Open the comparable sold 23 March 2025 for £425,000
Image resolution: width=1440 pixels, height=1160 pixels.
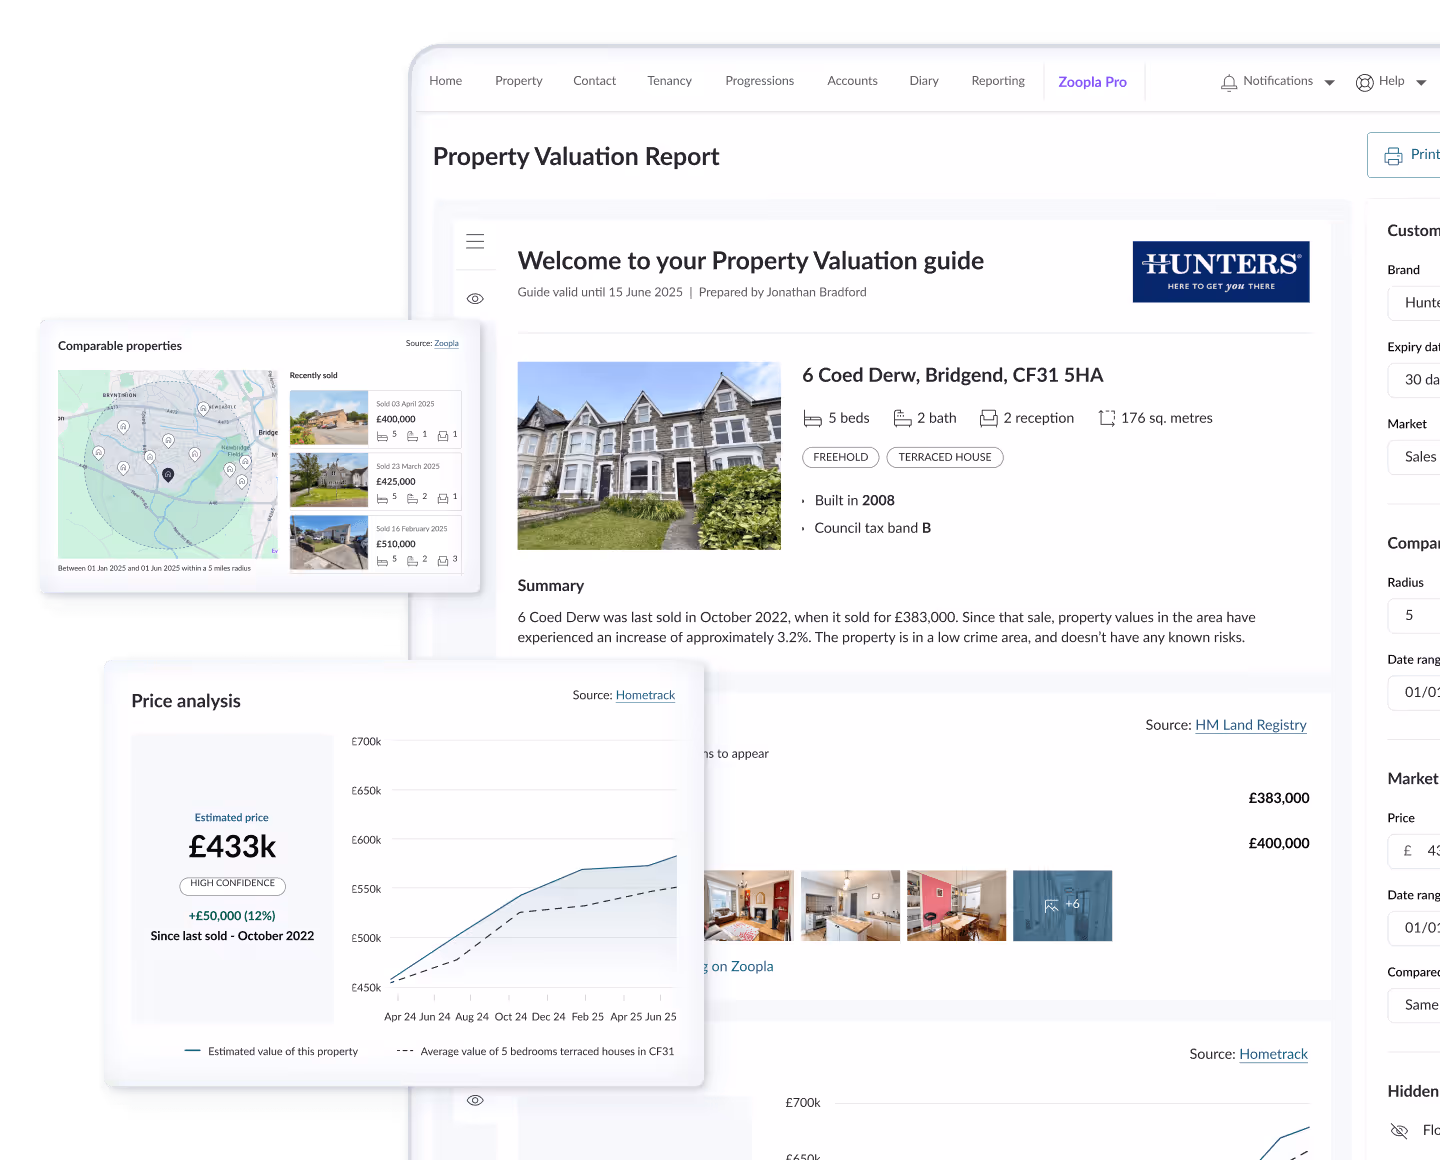click(x=376, y=480)
